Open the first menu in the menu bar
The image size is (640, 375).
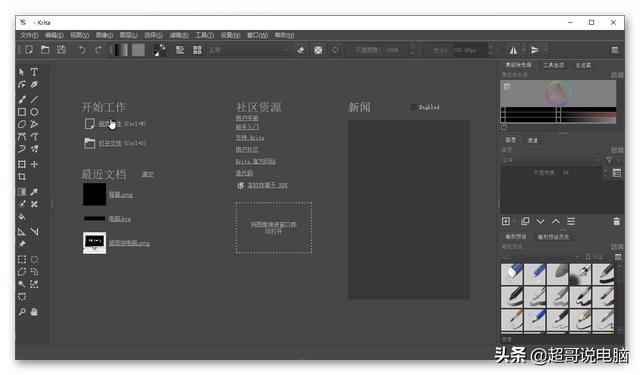(x=29, y=36)
